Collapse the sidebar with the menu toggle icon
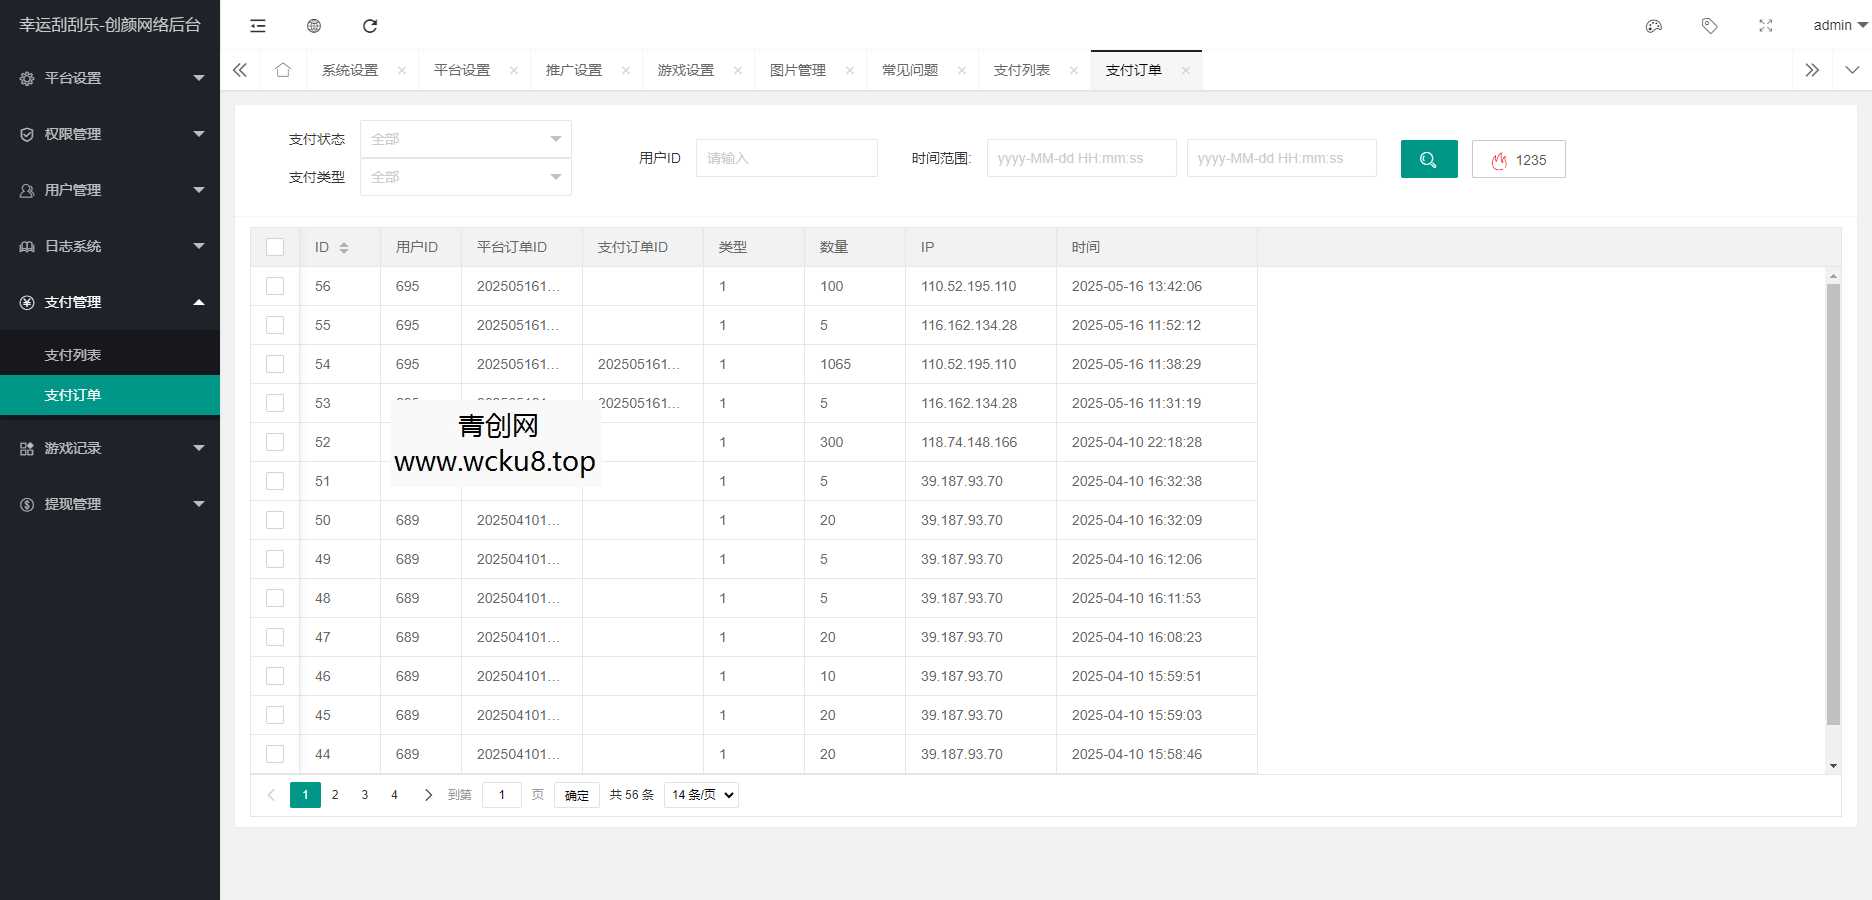This screenshot has height=900, width=1872. coord(258,26)
